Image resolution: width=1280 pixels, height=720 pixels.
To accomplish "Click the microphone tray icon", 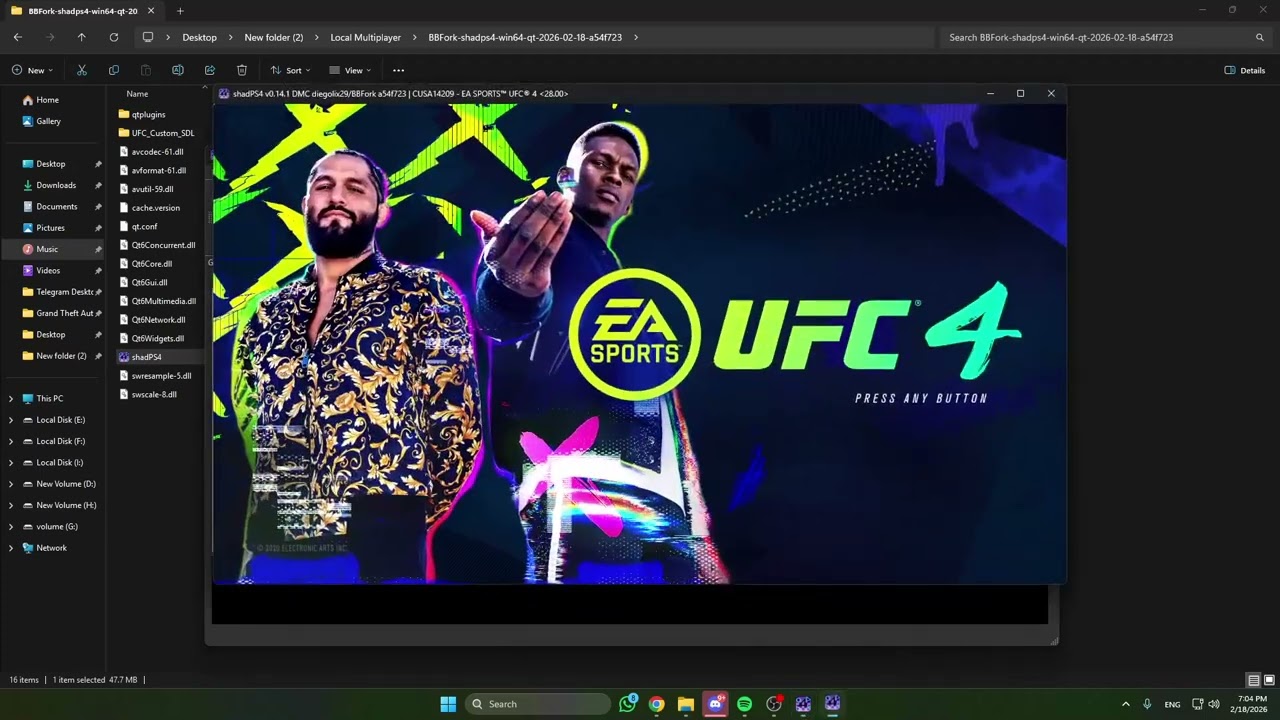I will [1147, 704].
